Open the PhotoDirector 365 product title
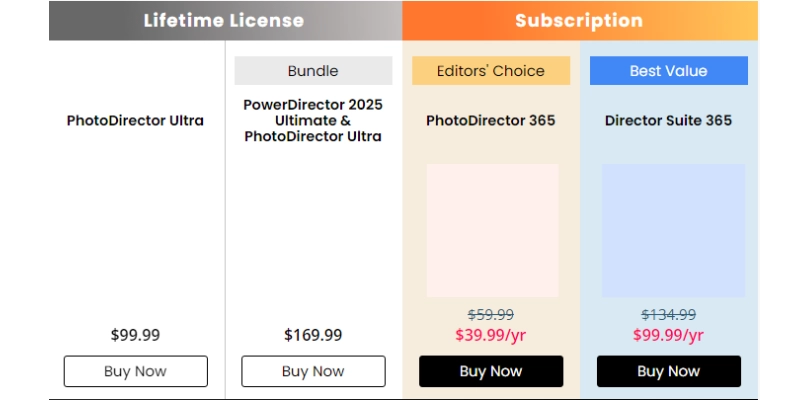The height and width of the screenshot is (400, 800). point(491,121)
